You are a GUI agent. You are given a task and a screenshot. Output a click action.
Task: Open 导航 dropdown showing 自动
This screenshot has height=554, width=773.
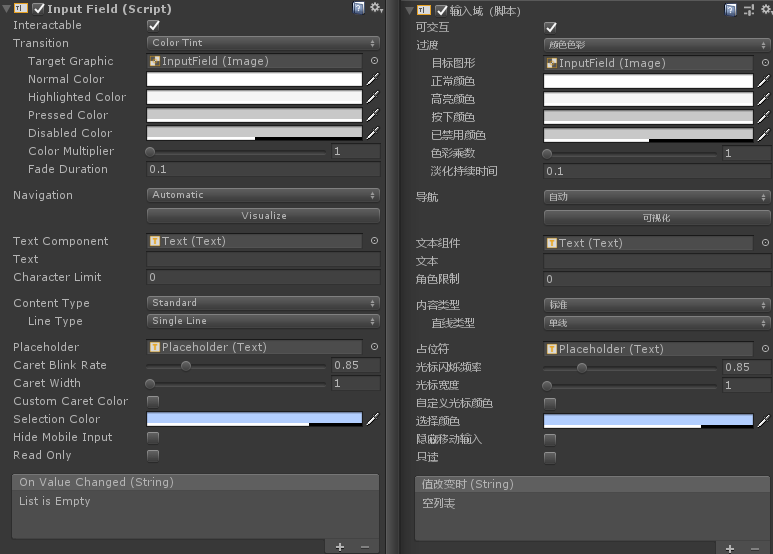[x=657, y=197]
